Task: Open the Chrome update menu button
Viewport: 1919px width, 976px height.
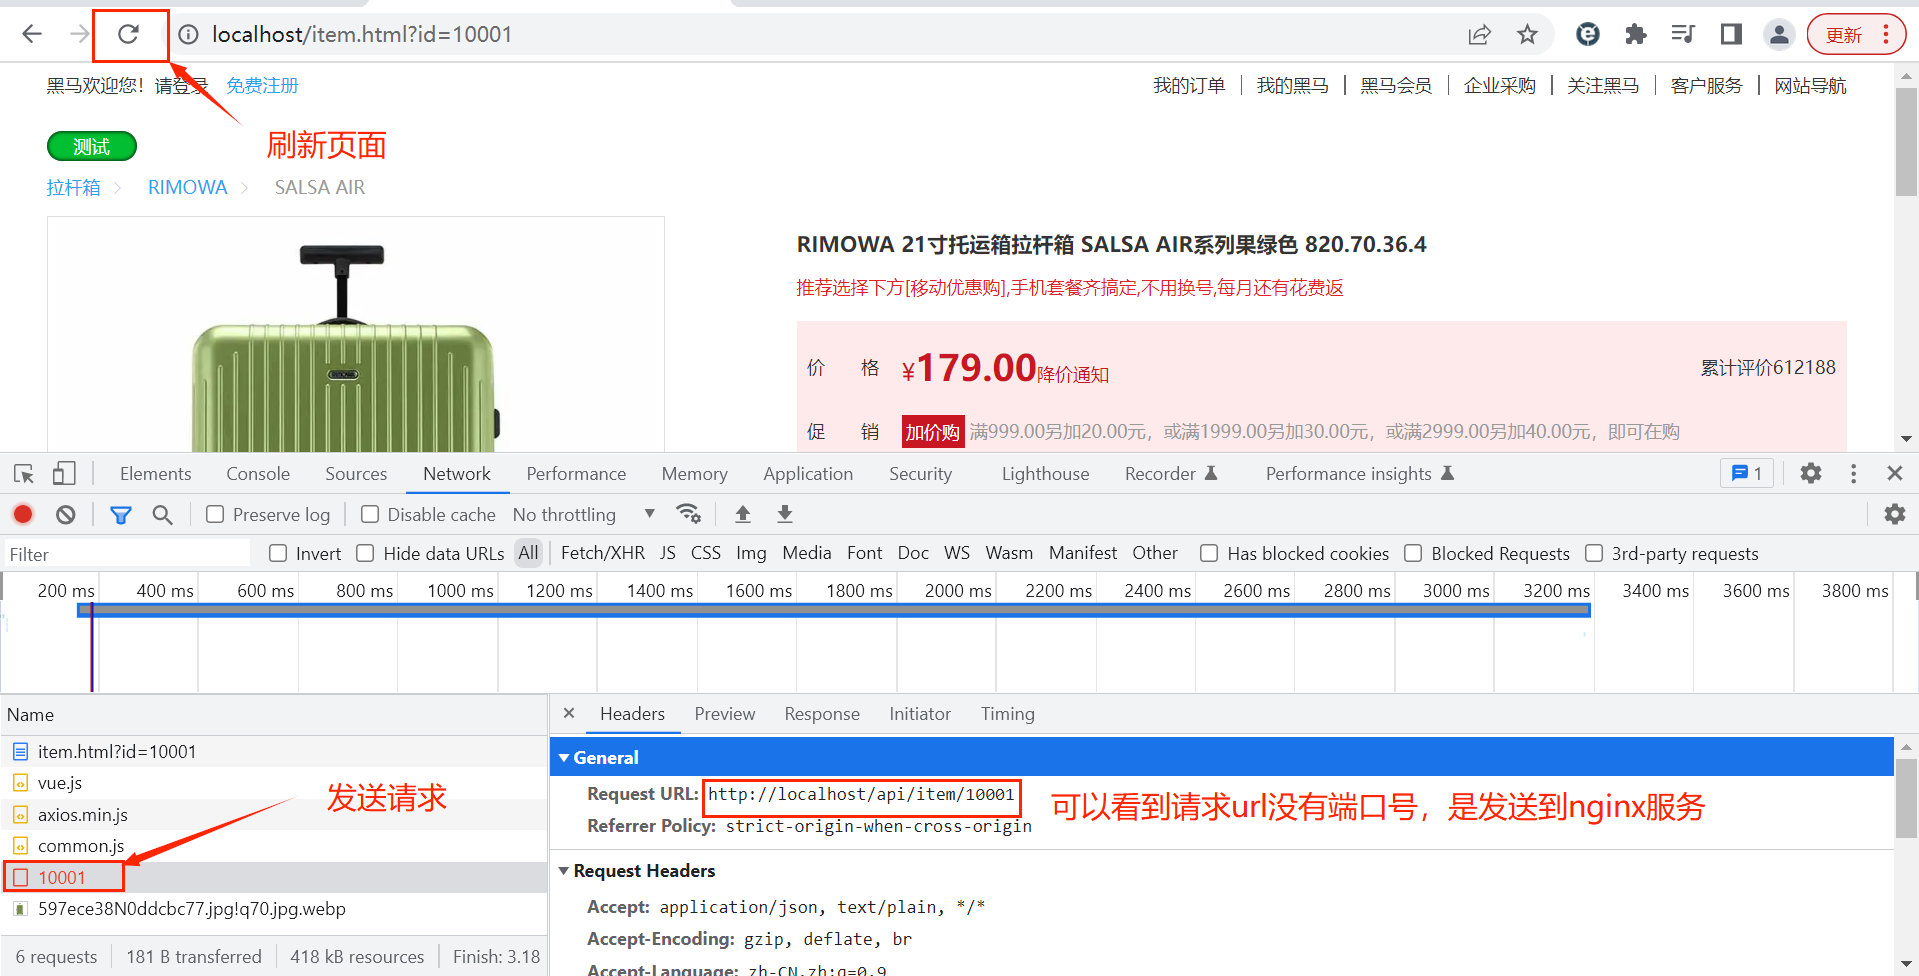Action: click(x=1856, y=35)
